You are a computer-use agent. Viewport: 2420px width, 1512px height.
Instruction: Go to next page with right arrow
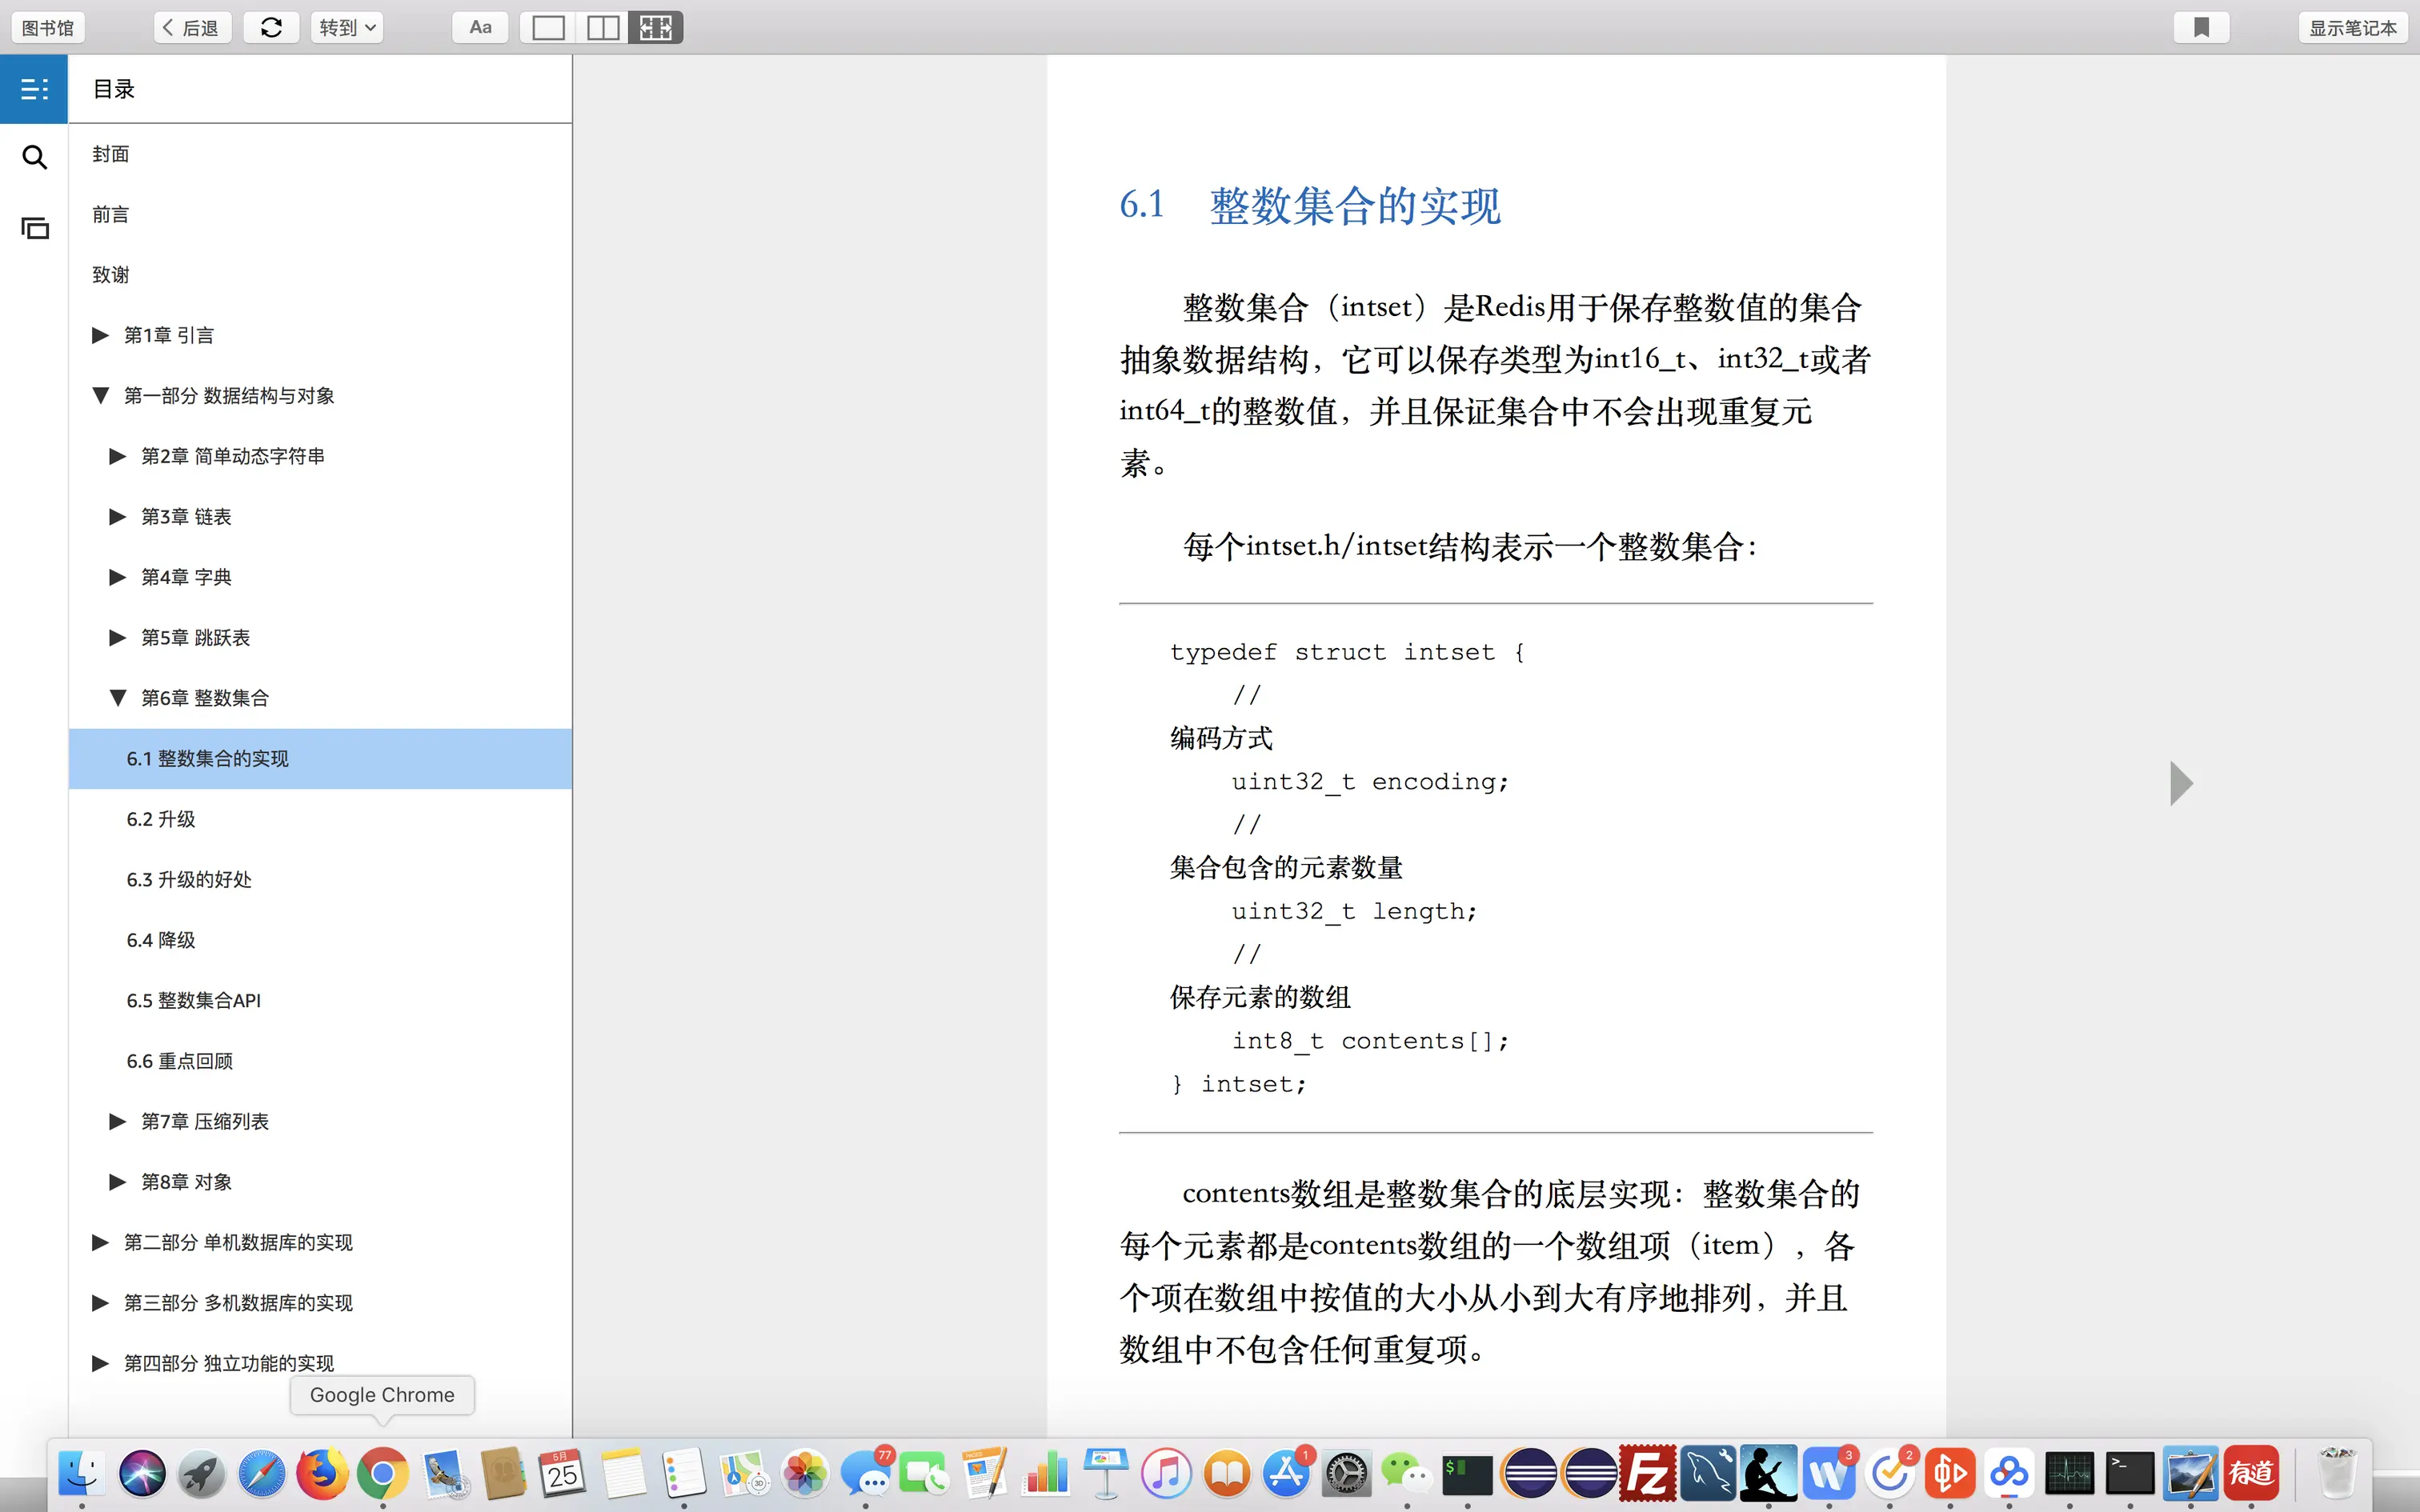click(2181, 783)
